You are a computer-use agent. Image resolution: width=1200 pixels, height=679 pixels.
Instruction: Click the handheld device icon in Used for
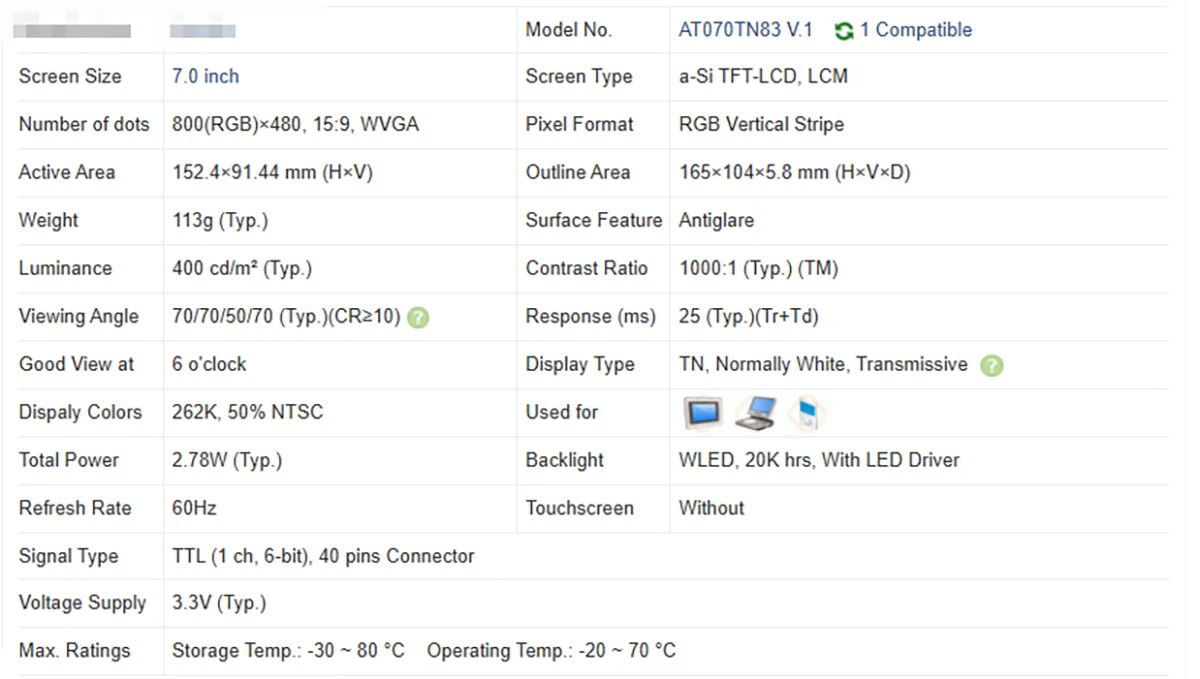point(806,413)
